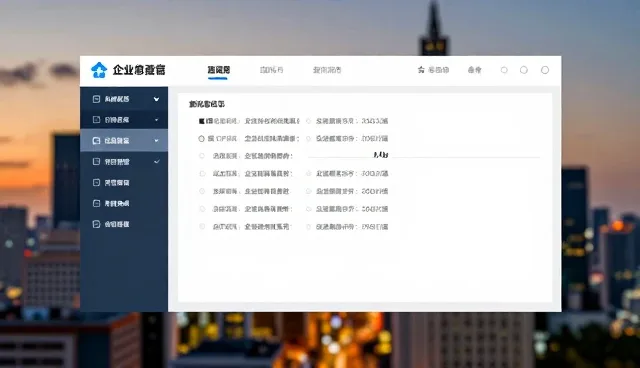Select the right-column radio button in the fourth row
The width and height of the screenshot is (640, 368).
[309, 174]
